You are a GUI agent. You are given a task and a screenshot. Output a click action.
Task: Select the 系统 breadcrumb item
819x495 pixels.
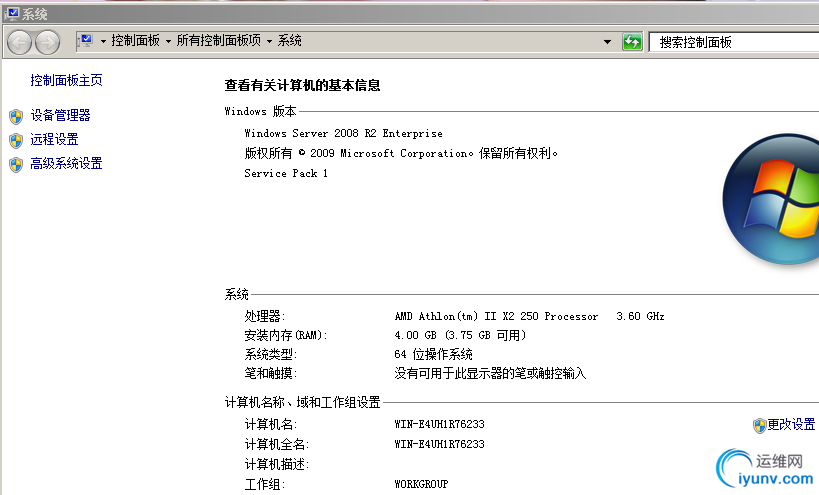(289, 41)
